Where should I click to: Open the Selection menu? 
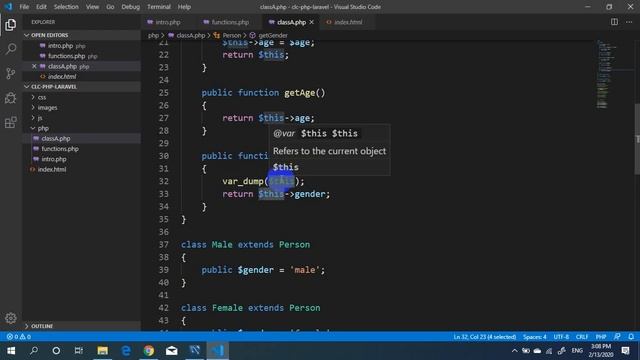[x=66, y=7]
